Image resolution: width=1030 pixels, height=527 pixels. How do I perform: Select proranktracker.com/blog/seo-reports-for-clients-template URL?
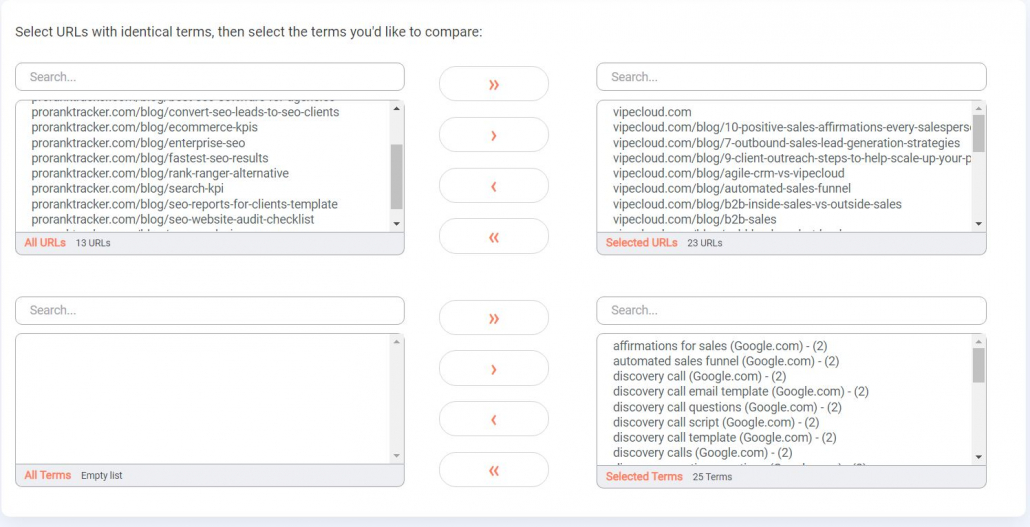pos(185,204)
